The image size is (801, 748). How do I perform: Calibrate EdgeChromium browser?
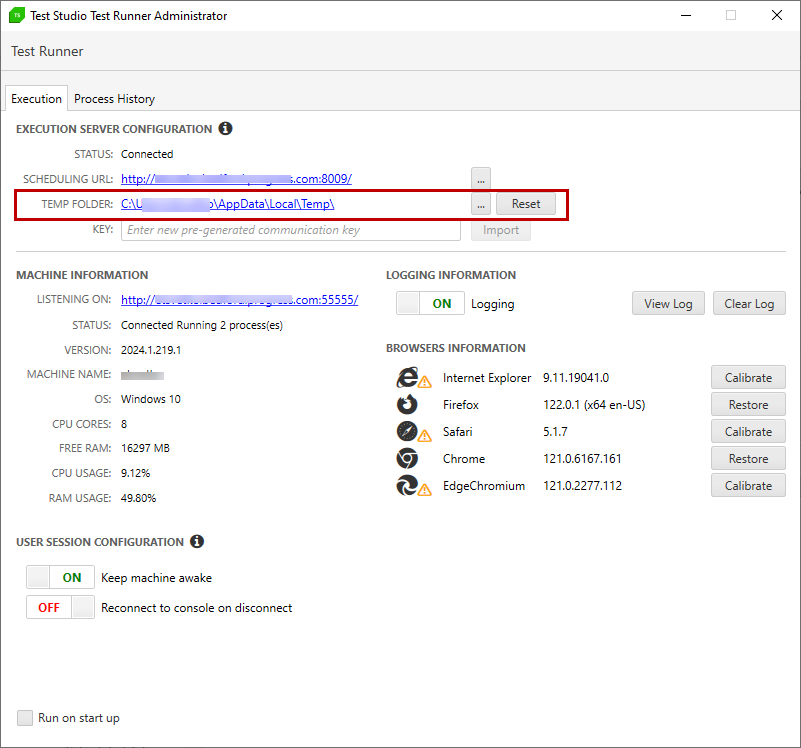coord(748,485)
